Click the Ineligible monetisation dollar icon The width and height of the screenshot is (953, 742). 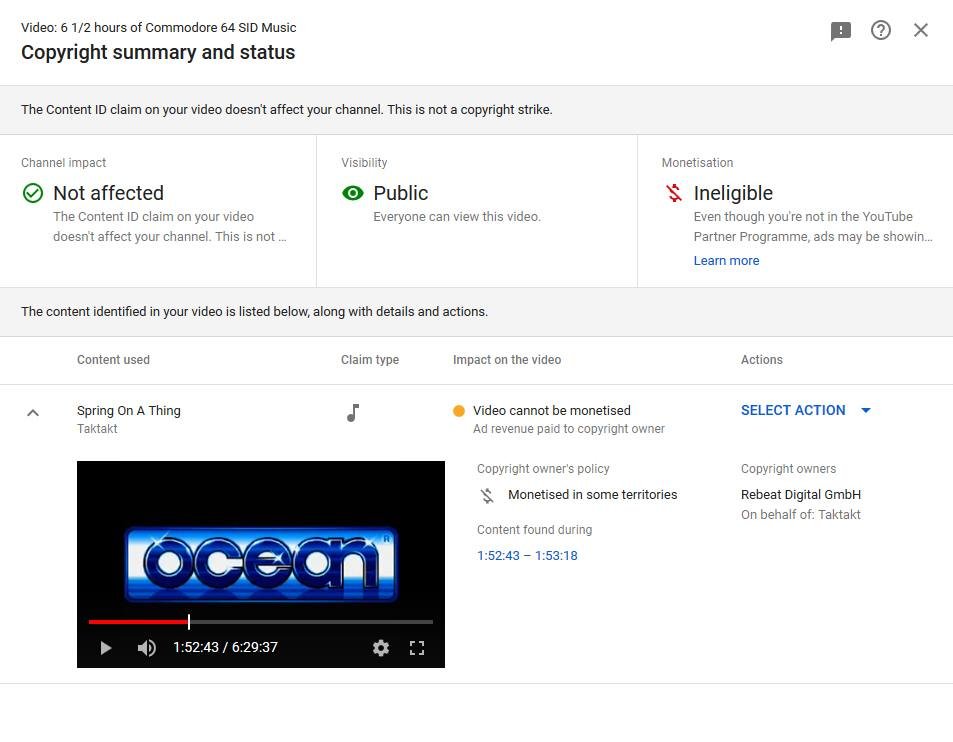[674, 193]
